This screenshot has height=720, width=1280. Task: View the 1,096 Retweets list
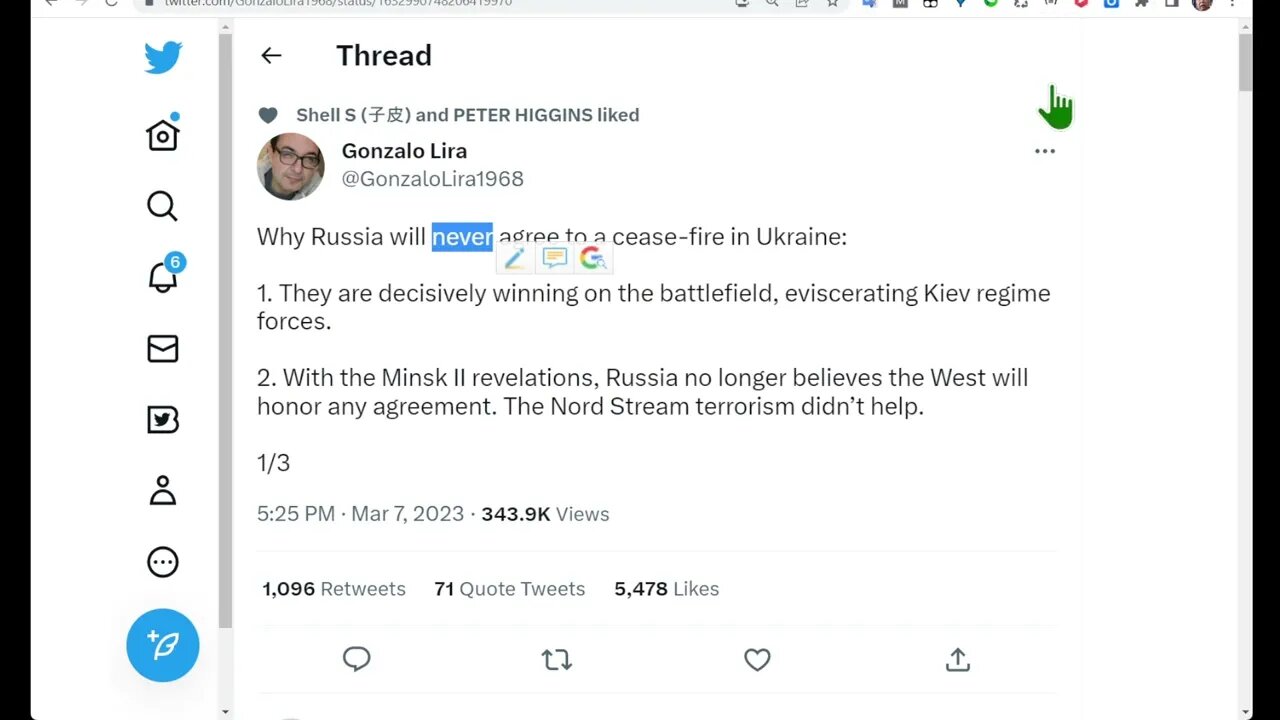pyautogui.click(x=334, y=589)
